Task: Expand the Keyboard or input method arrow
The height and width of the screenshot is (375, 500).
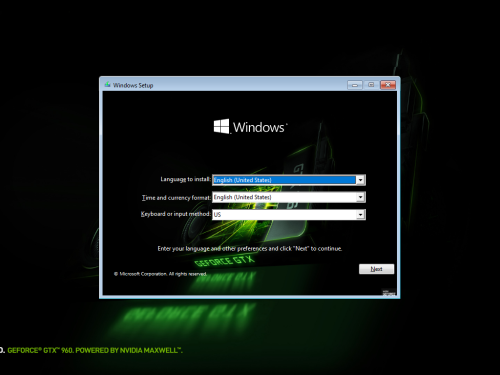Action: (x=360, y=215)
